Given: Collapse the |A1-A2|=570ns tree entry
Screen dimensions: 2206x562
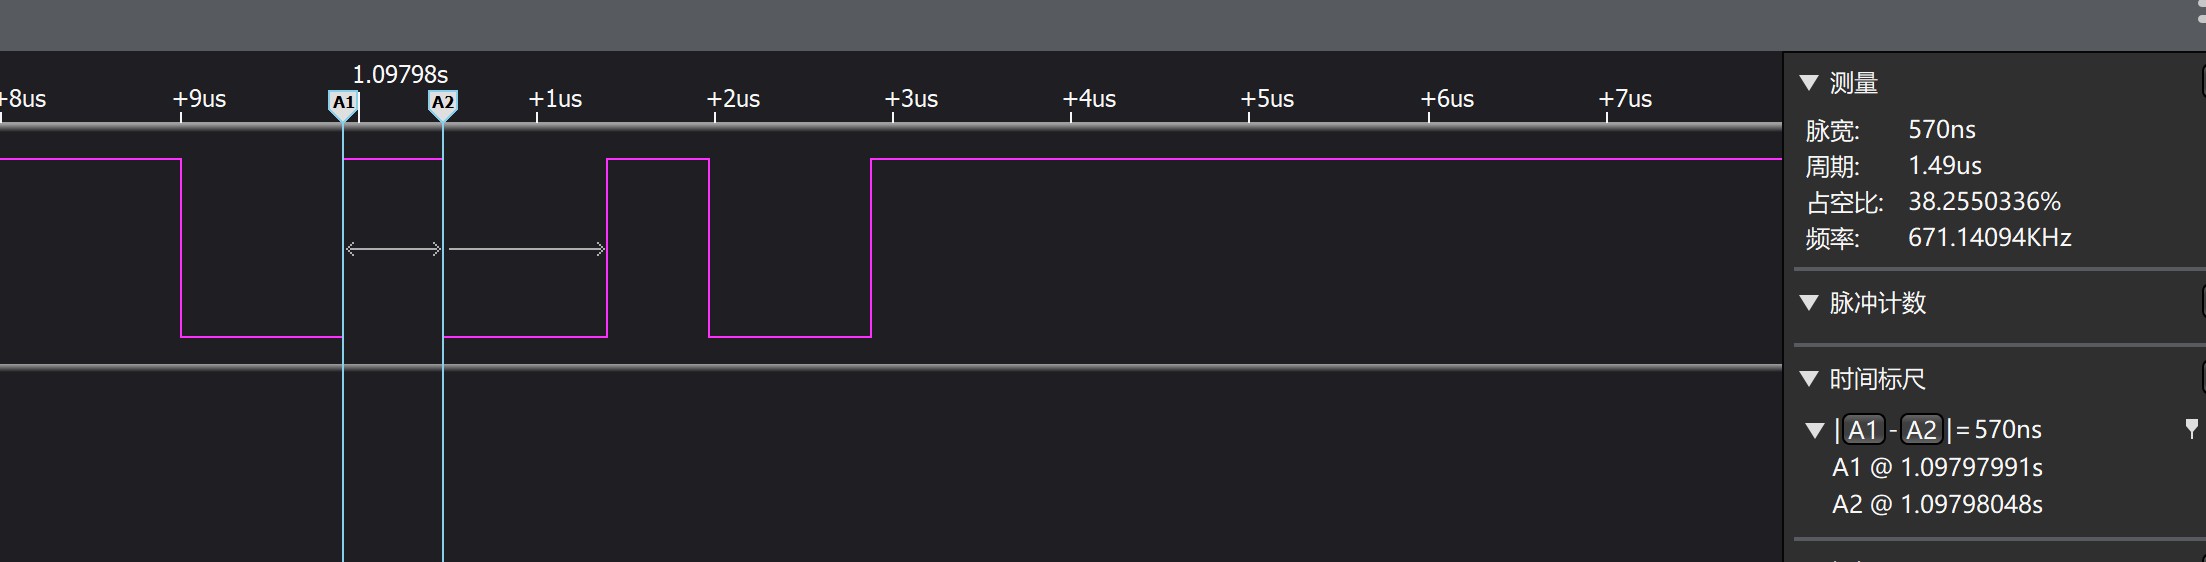Looking at the screenshot, I should [x=1815, y=431].
